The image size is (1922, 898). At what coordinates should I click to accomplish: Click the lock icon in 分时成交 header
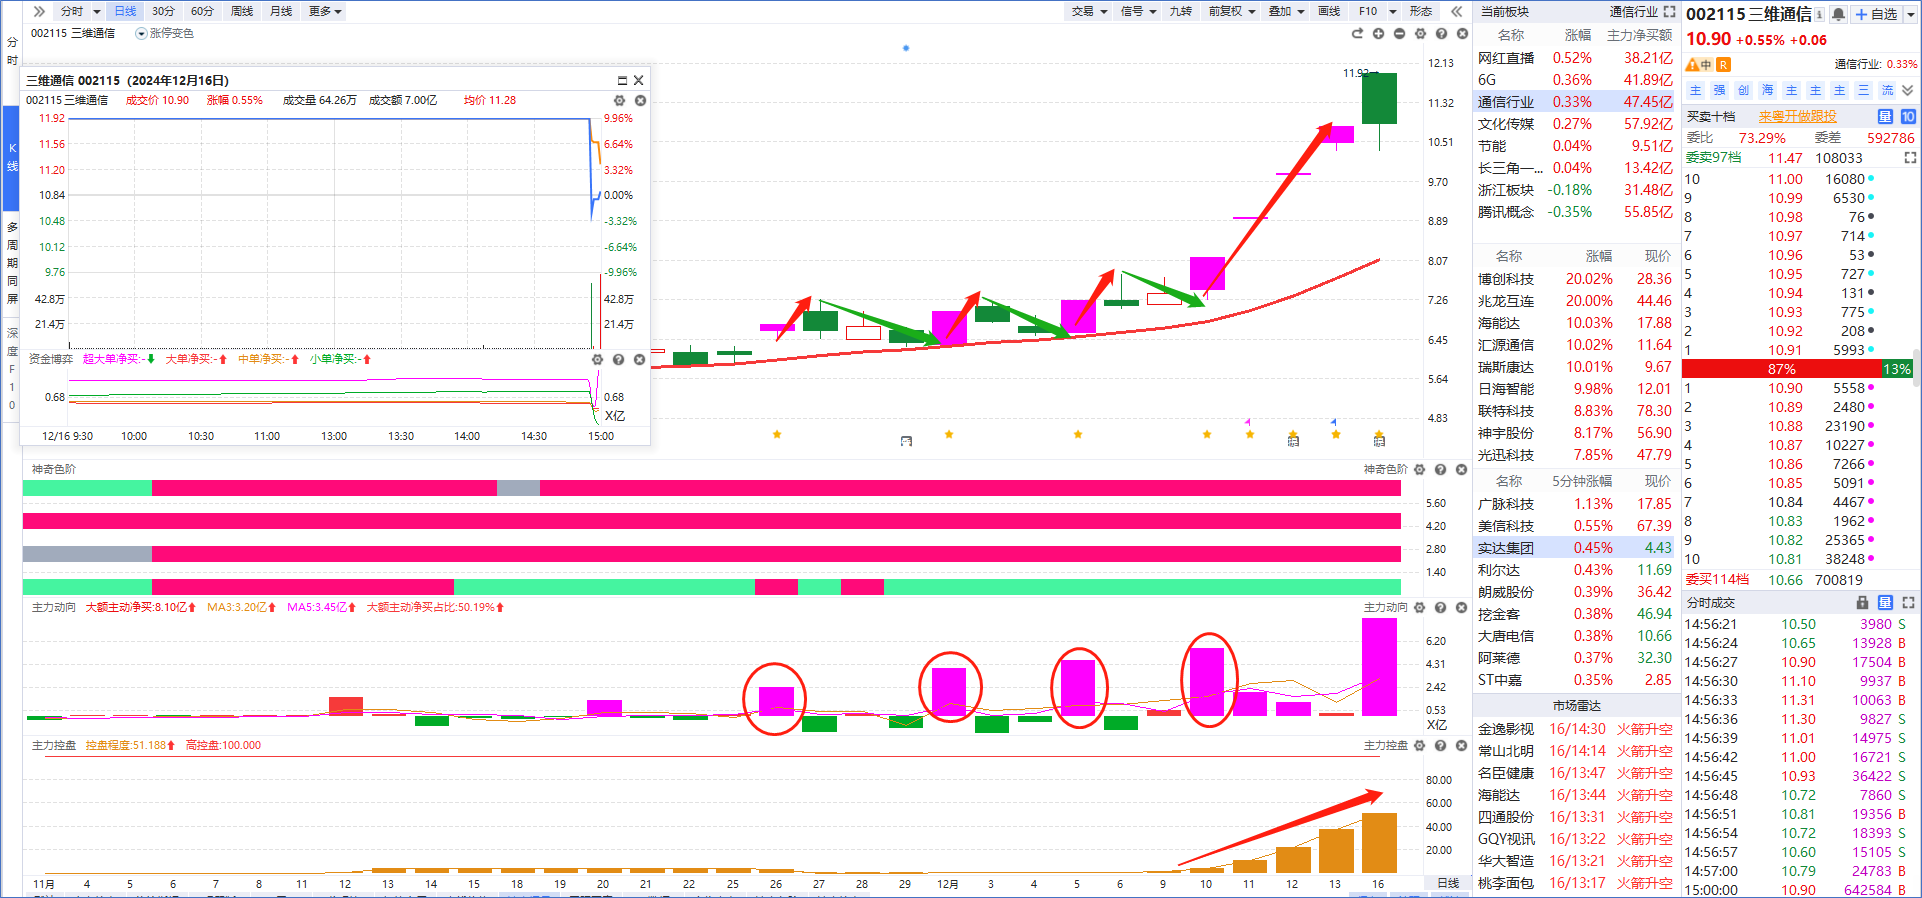click(1862, 603)
